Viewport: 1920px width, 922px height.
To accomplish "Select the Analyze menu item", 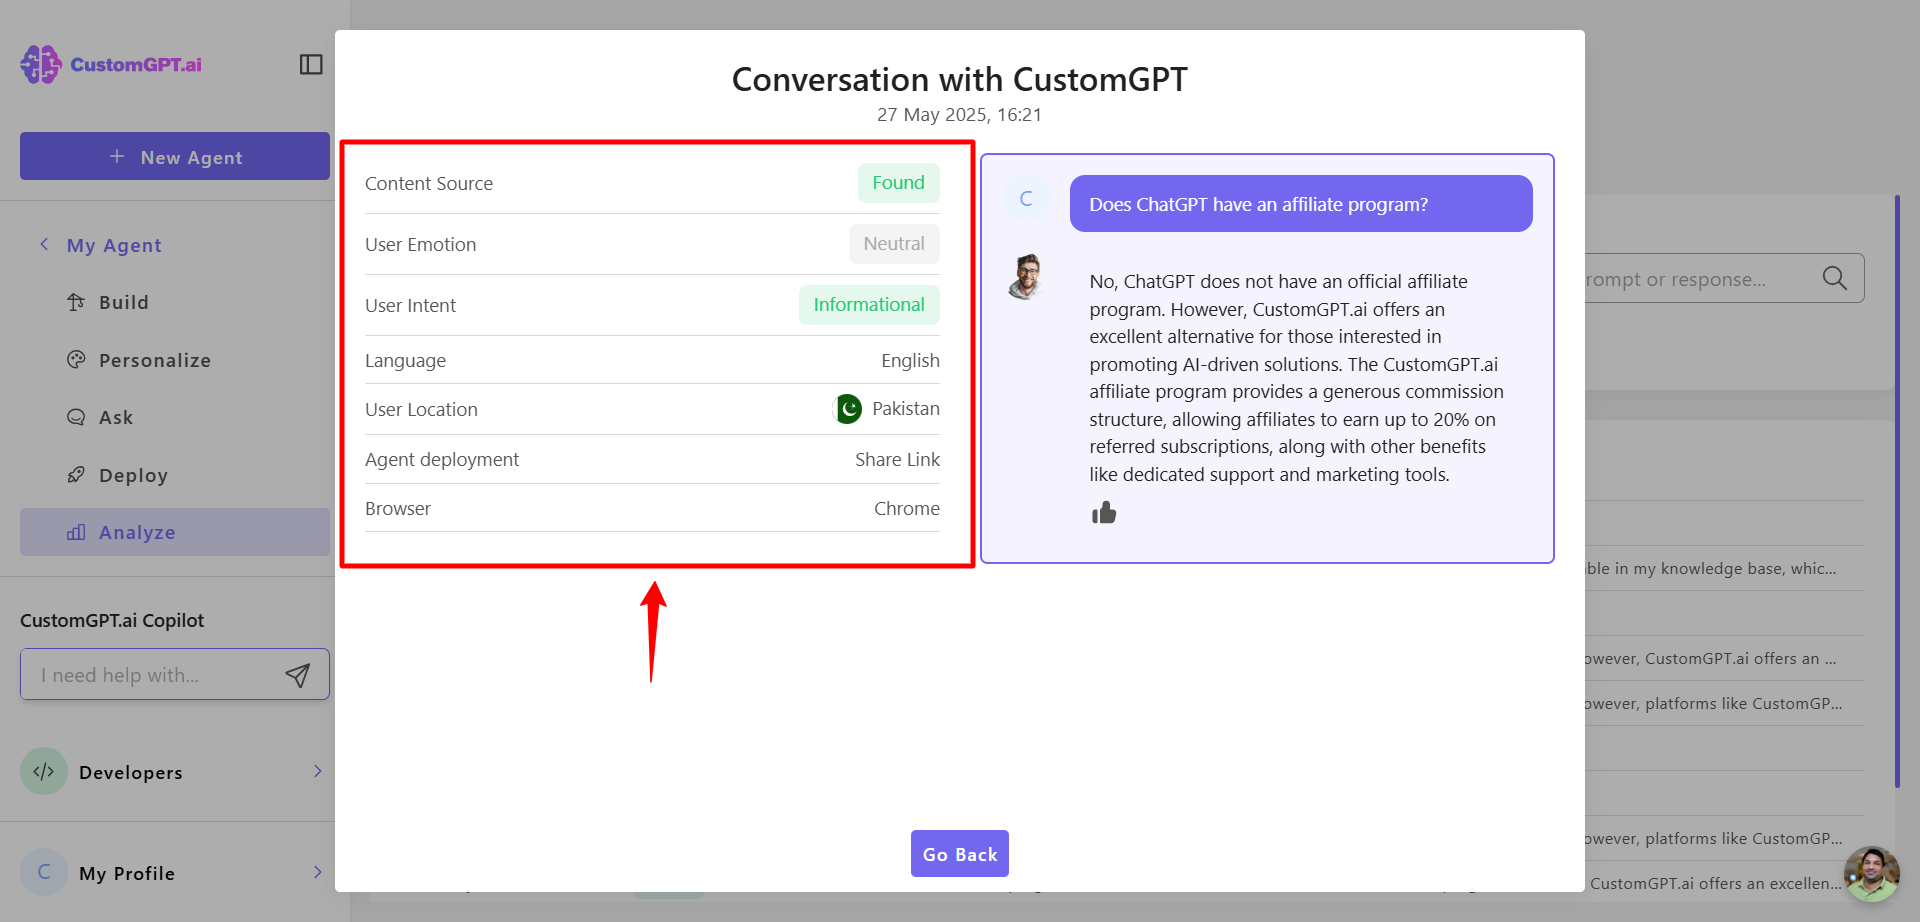I will click(x=175, y=532).
